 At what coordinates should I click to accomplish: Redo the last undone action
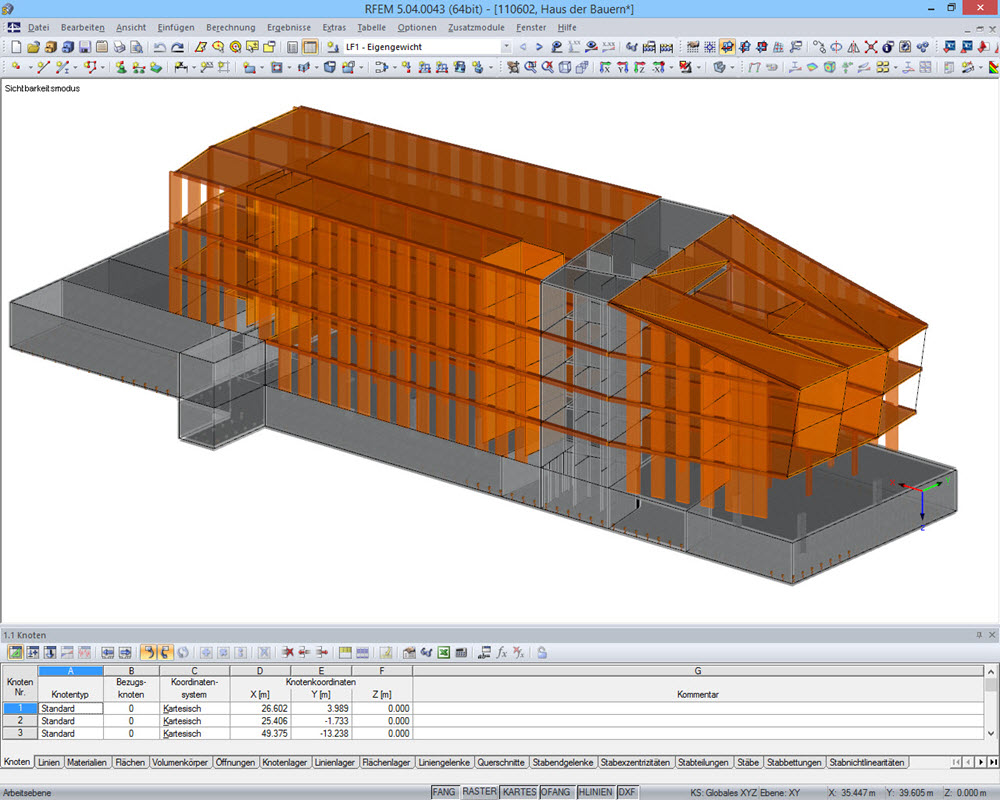click(x=177, y=46)
